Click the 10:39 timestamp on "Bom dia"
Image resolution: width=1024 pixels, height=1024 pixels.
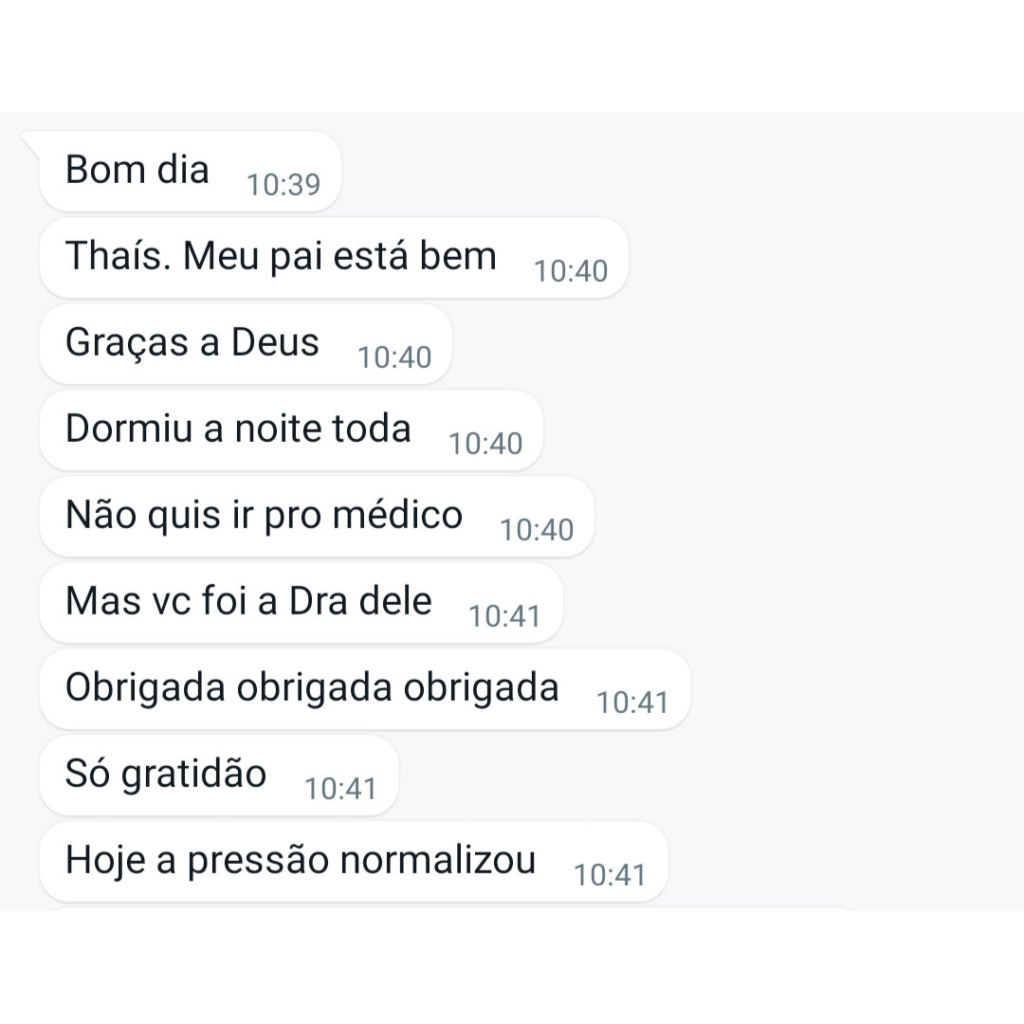[283, 185]
